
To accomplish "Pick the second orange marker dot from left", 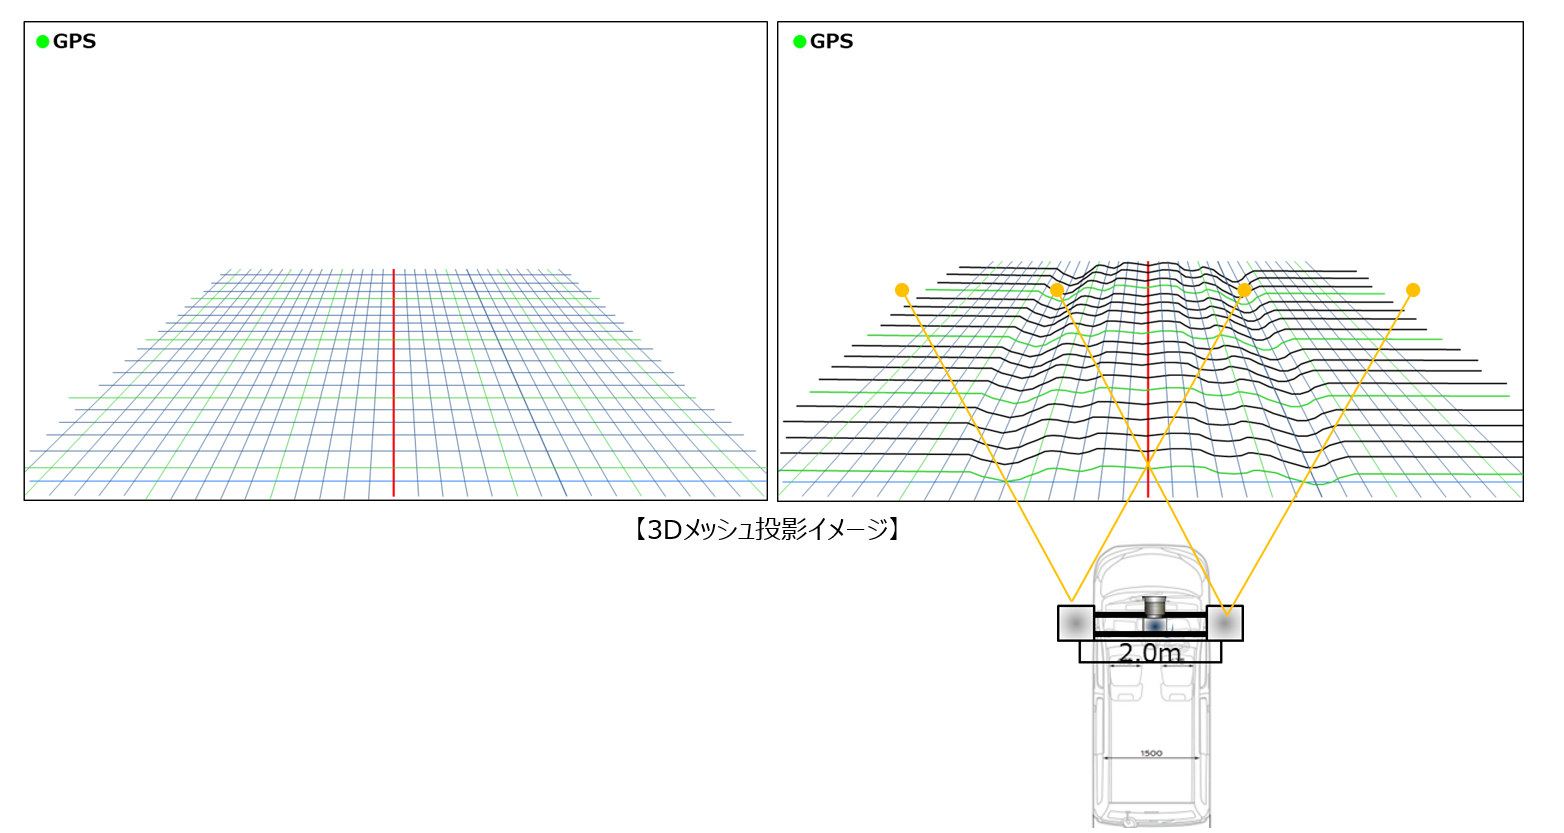I will point(1057,290).
